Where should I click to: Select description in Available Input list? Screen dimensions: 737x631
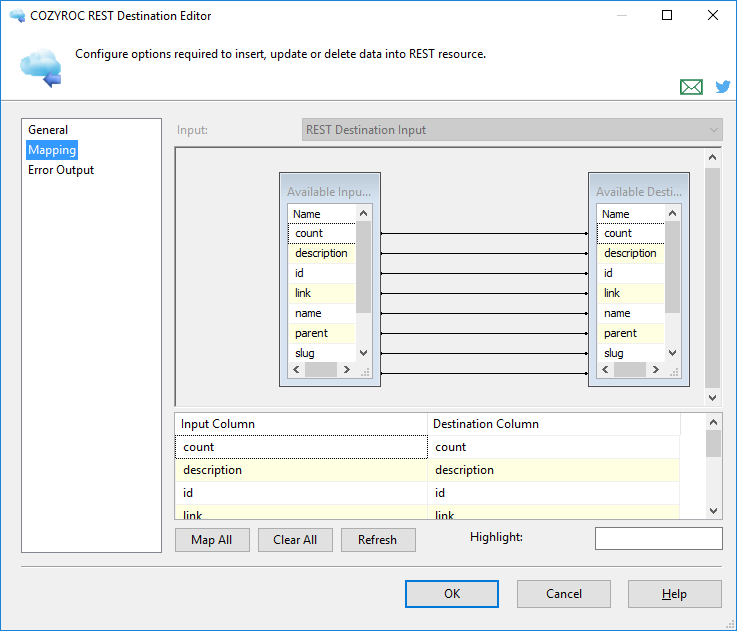(x=322, y=253)
